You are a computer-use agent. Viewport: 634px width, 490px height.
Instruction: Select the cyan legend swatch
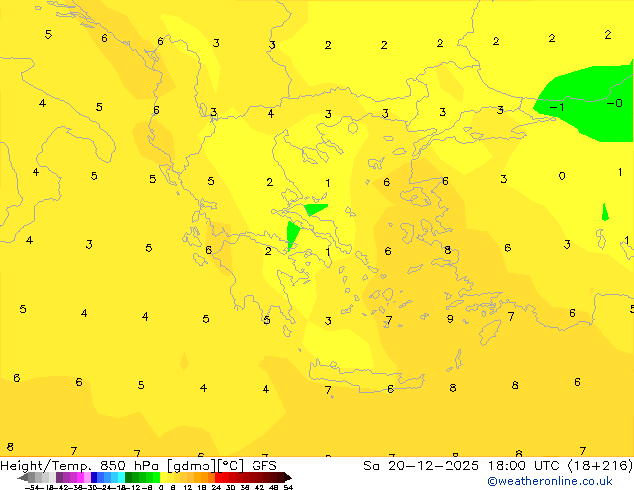pyautogui.click(x=121, y=477)
